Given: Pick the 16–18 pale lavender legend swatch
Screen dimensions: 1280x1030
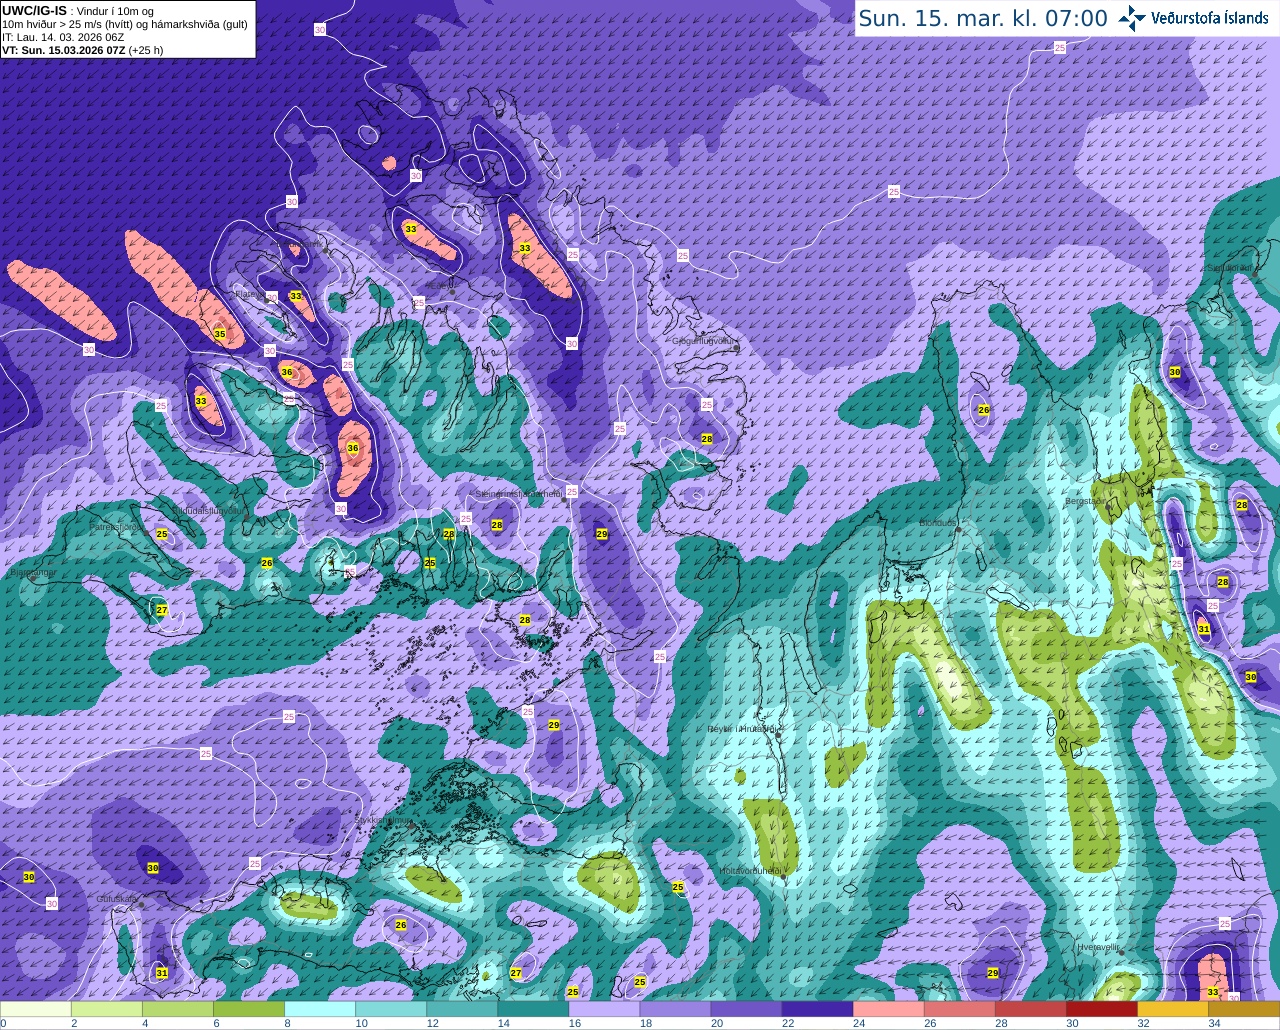Looking at the screenshot, I should (604, 1009).
